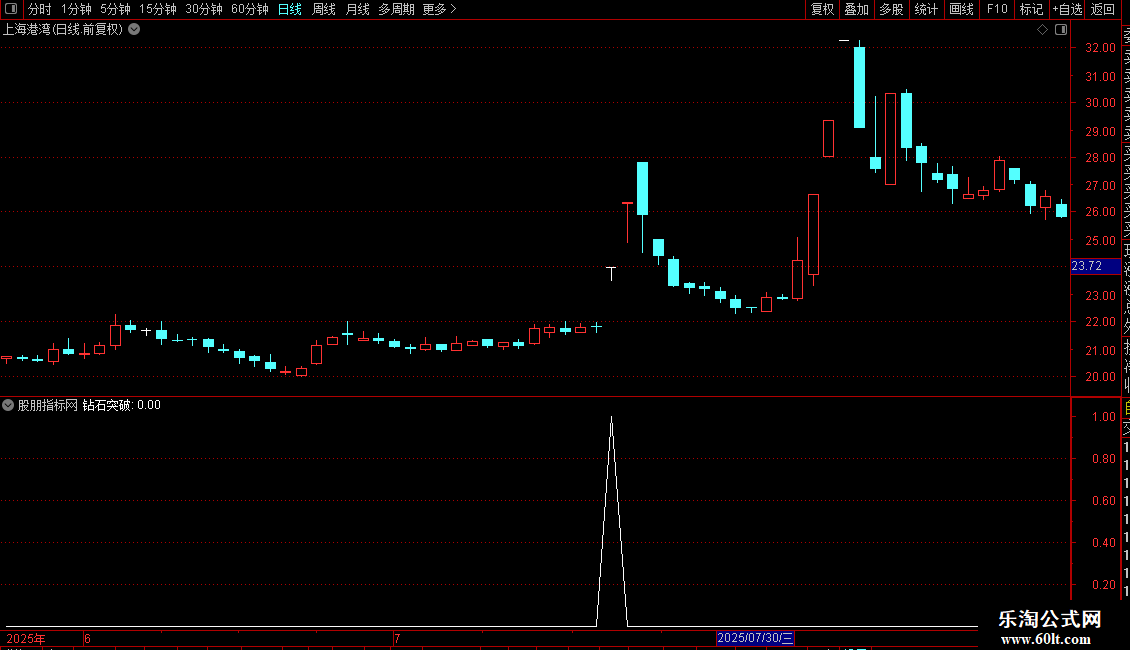Select the 30分钟 period
Viewport: 1130px width, 650px height.
(204, 9)
